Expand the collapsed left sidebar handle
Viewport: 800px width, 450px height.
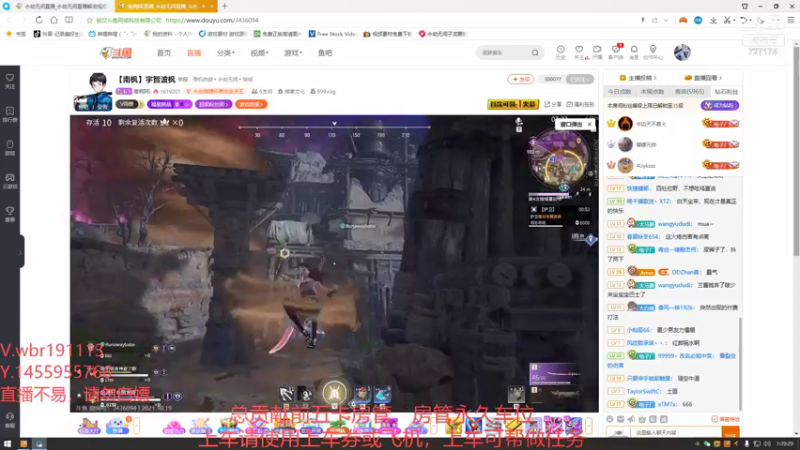21,251
